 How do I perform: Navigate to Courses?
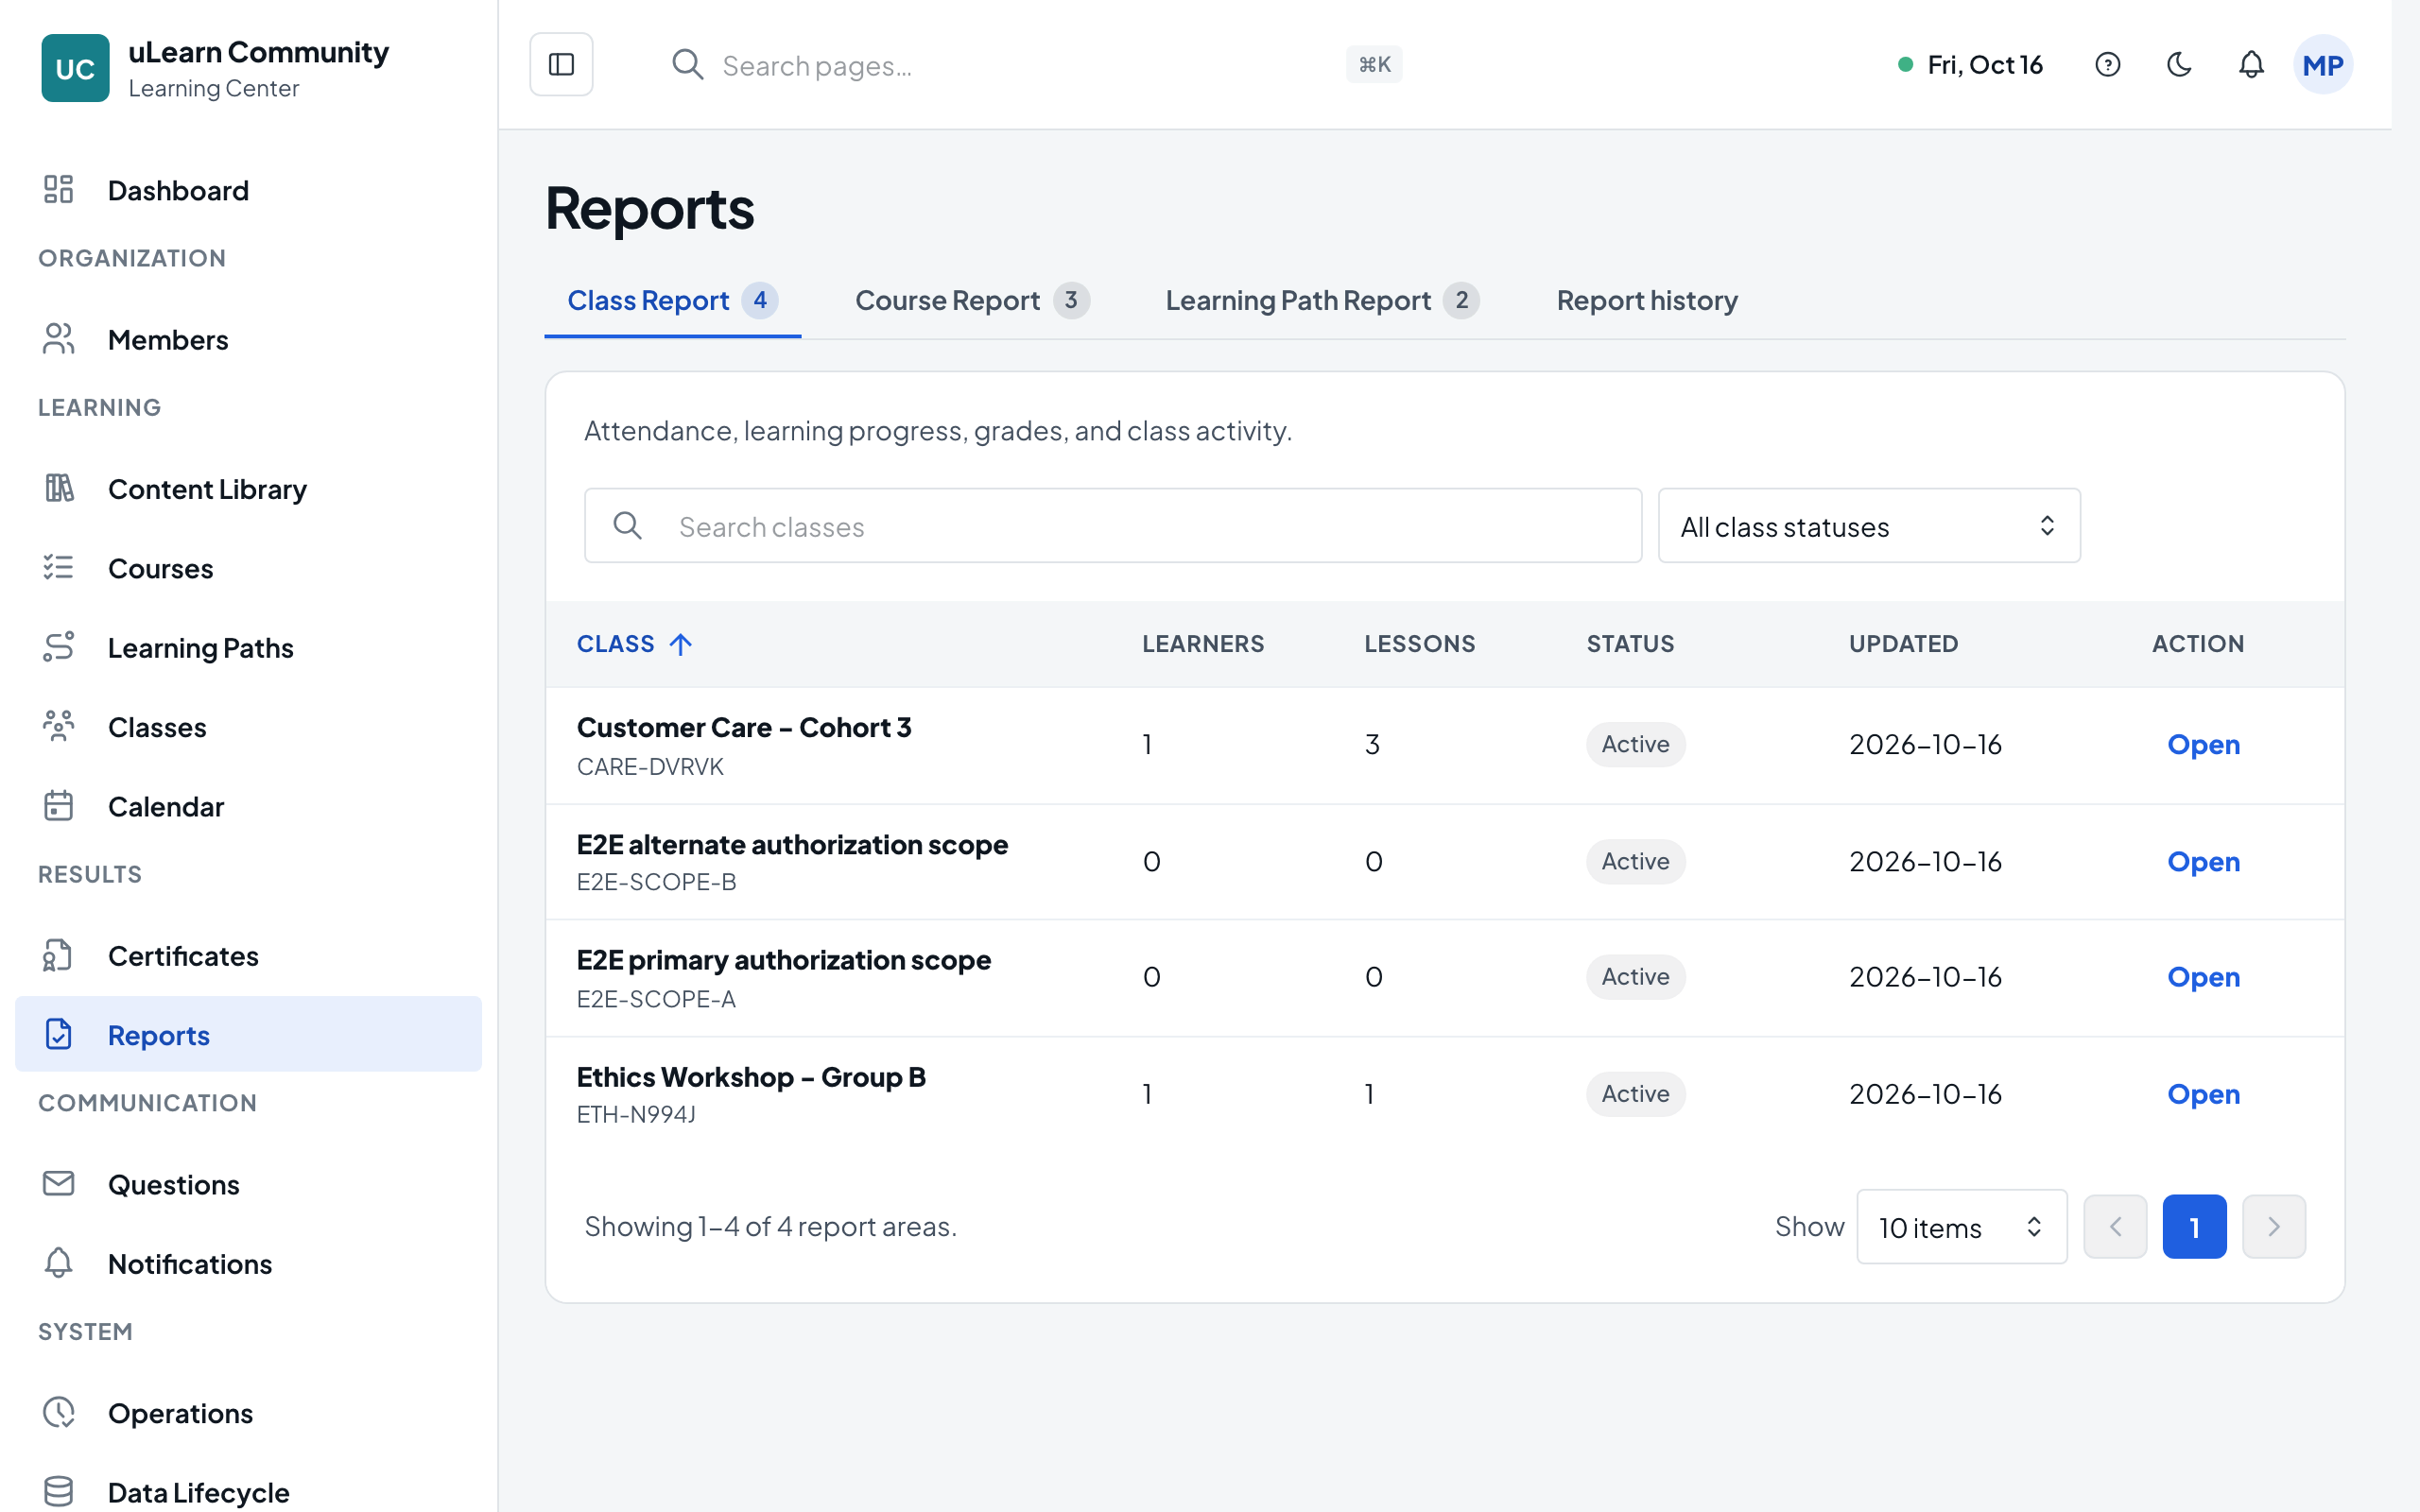(248, 568)
